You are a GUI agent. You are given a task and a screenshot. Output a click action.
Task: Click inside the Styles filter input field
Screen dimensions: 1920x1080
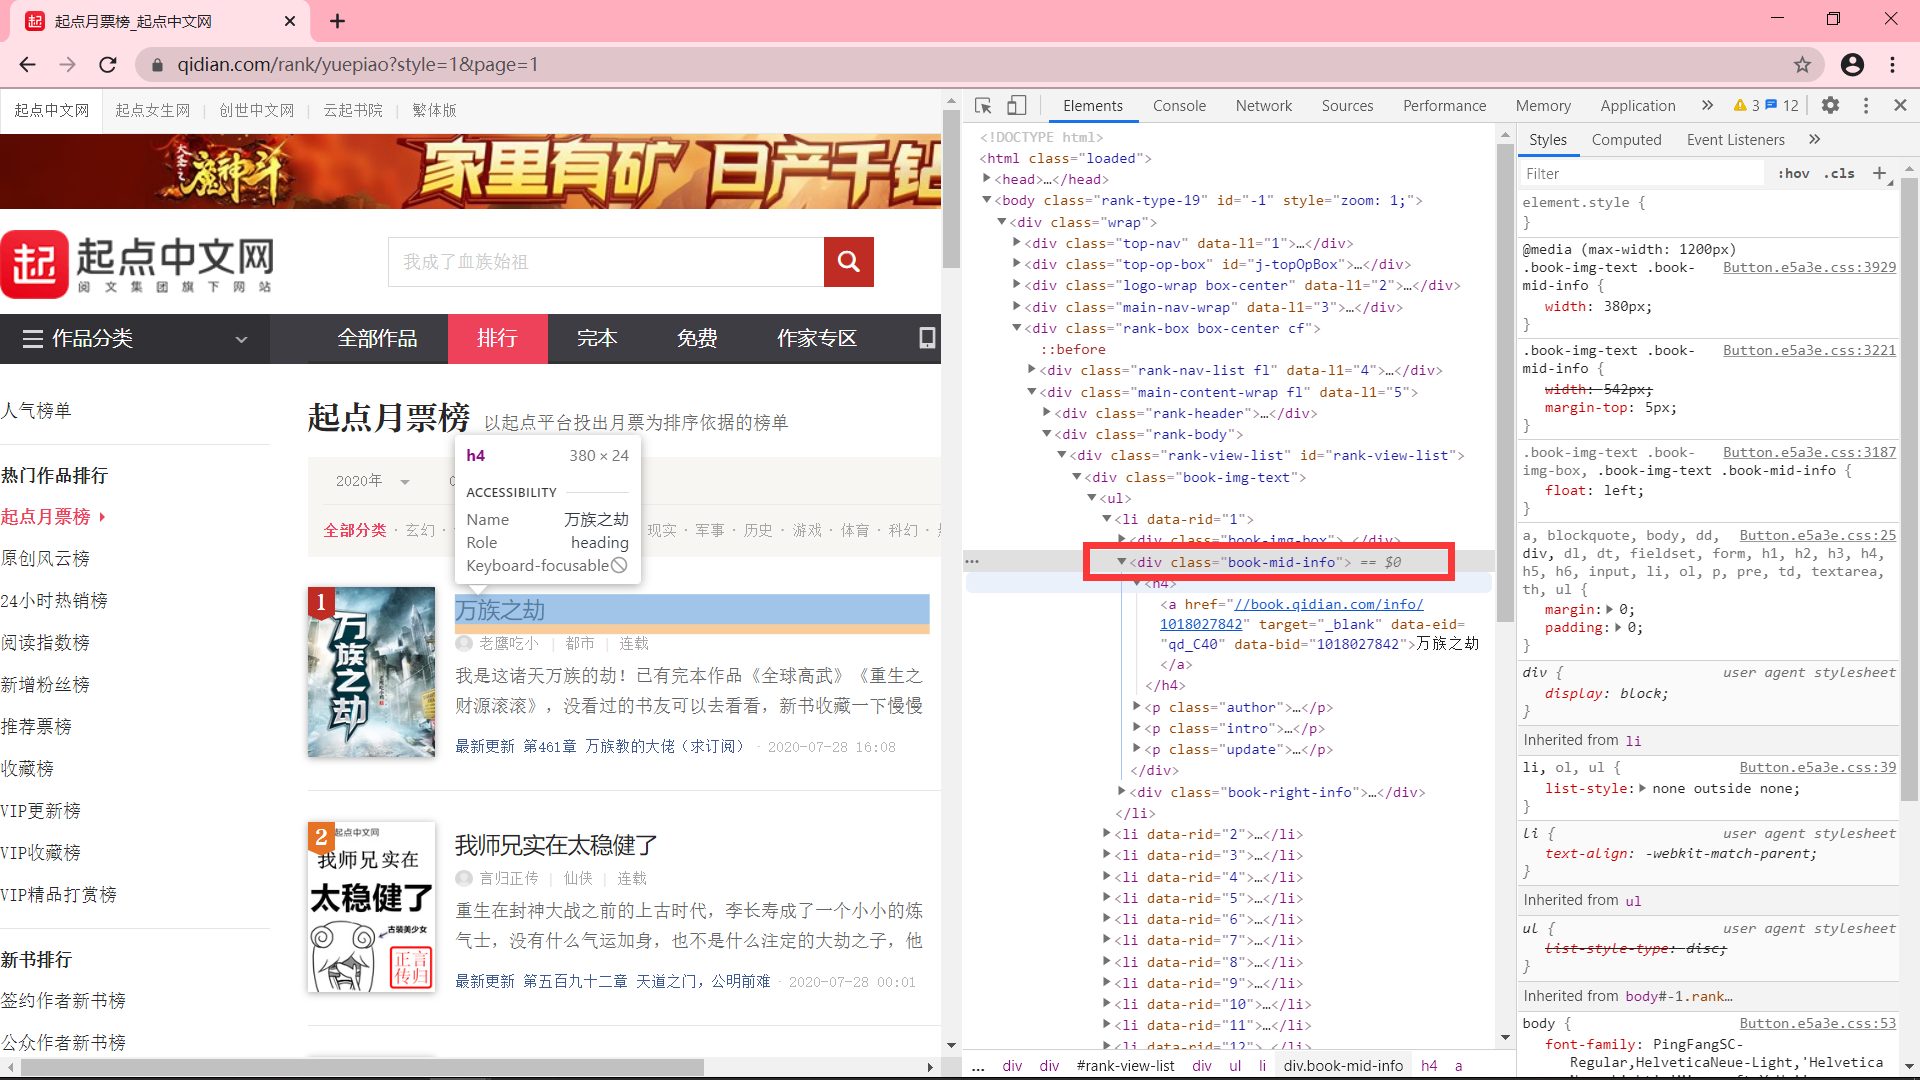[1640, 173]
